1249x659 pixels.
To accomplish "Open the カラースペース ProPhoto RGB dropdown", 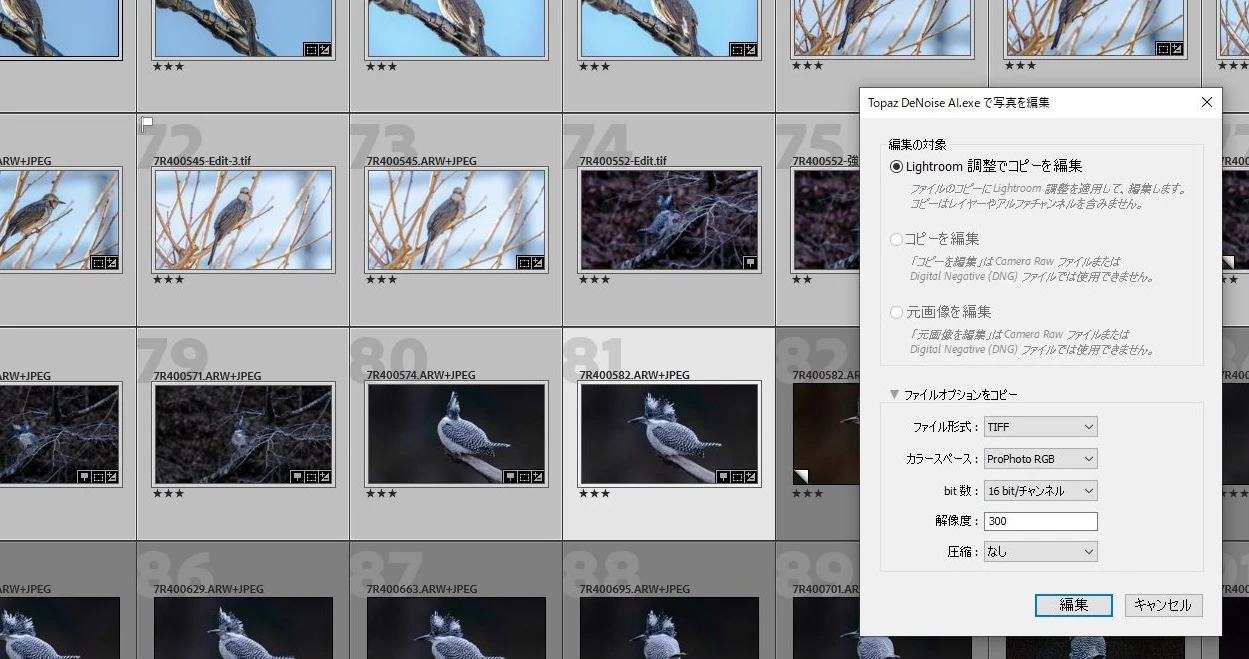I will (1040, 459).
